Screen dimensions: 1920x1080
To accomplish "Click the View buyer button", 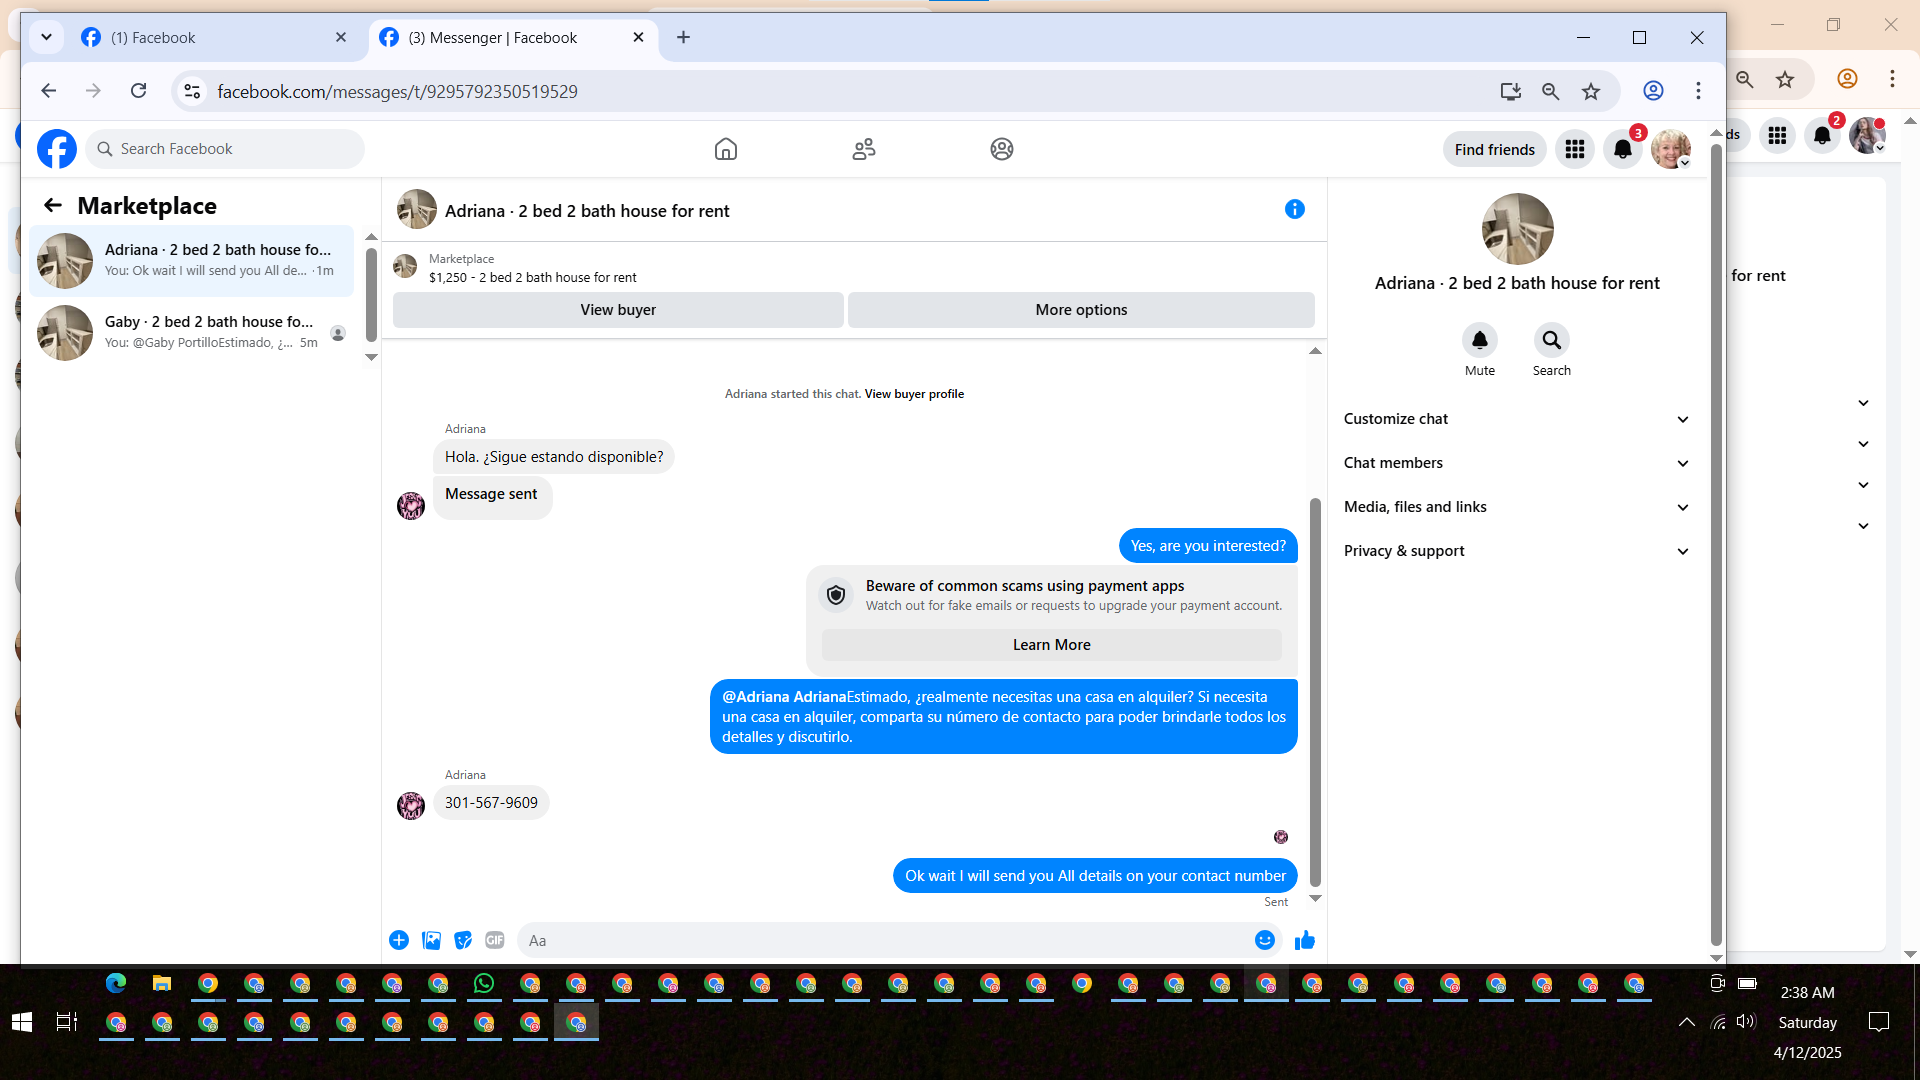I will coord(618,310).
